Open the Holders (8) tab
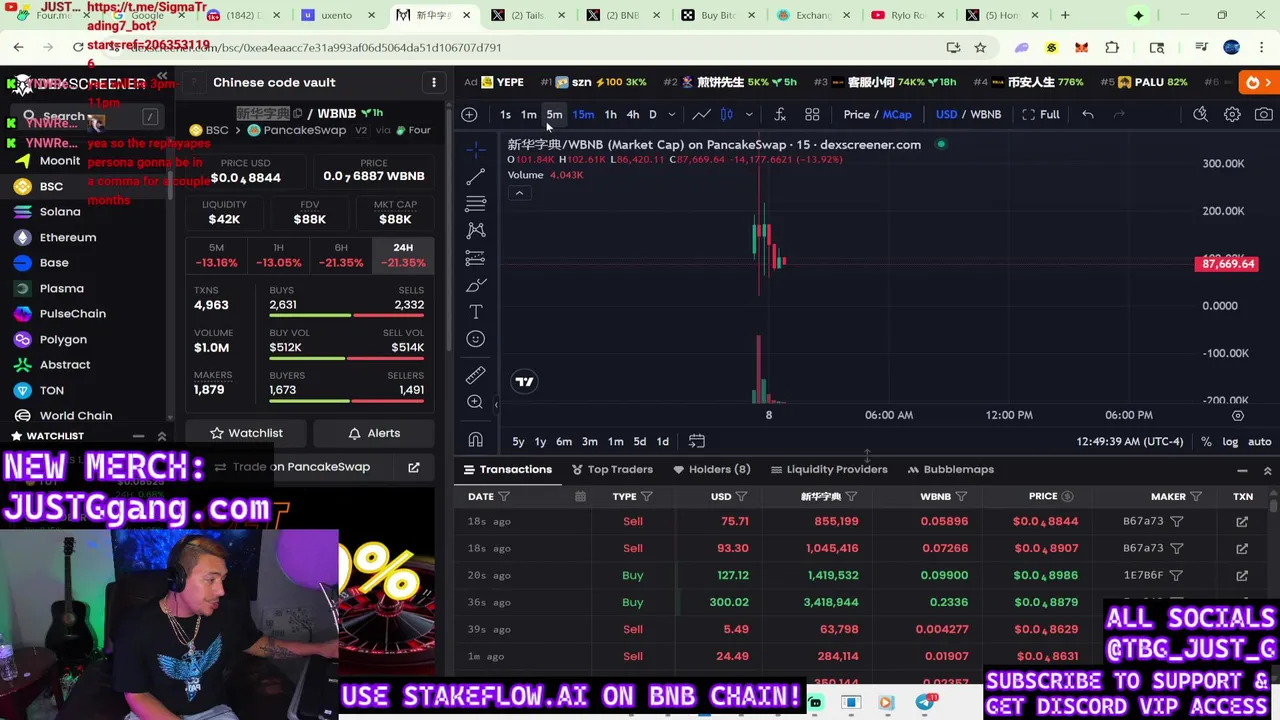 [x=711, y=469]
